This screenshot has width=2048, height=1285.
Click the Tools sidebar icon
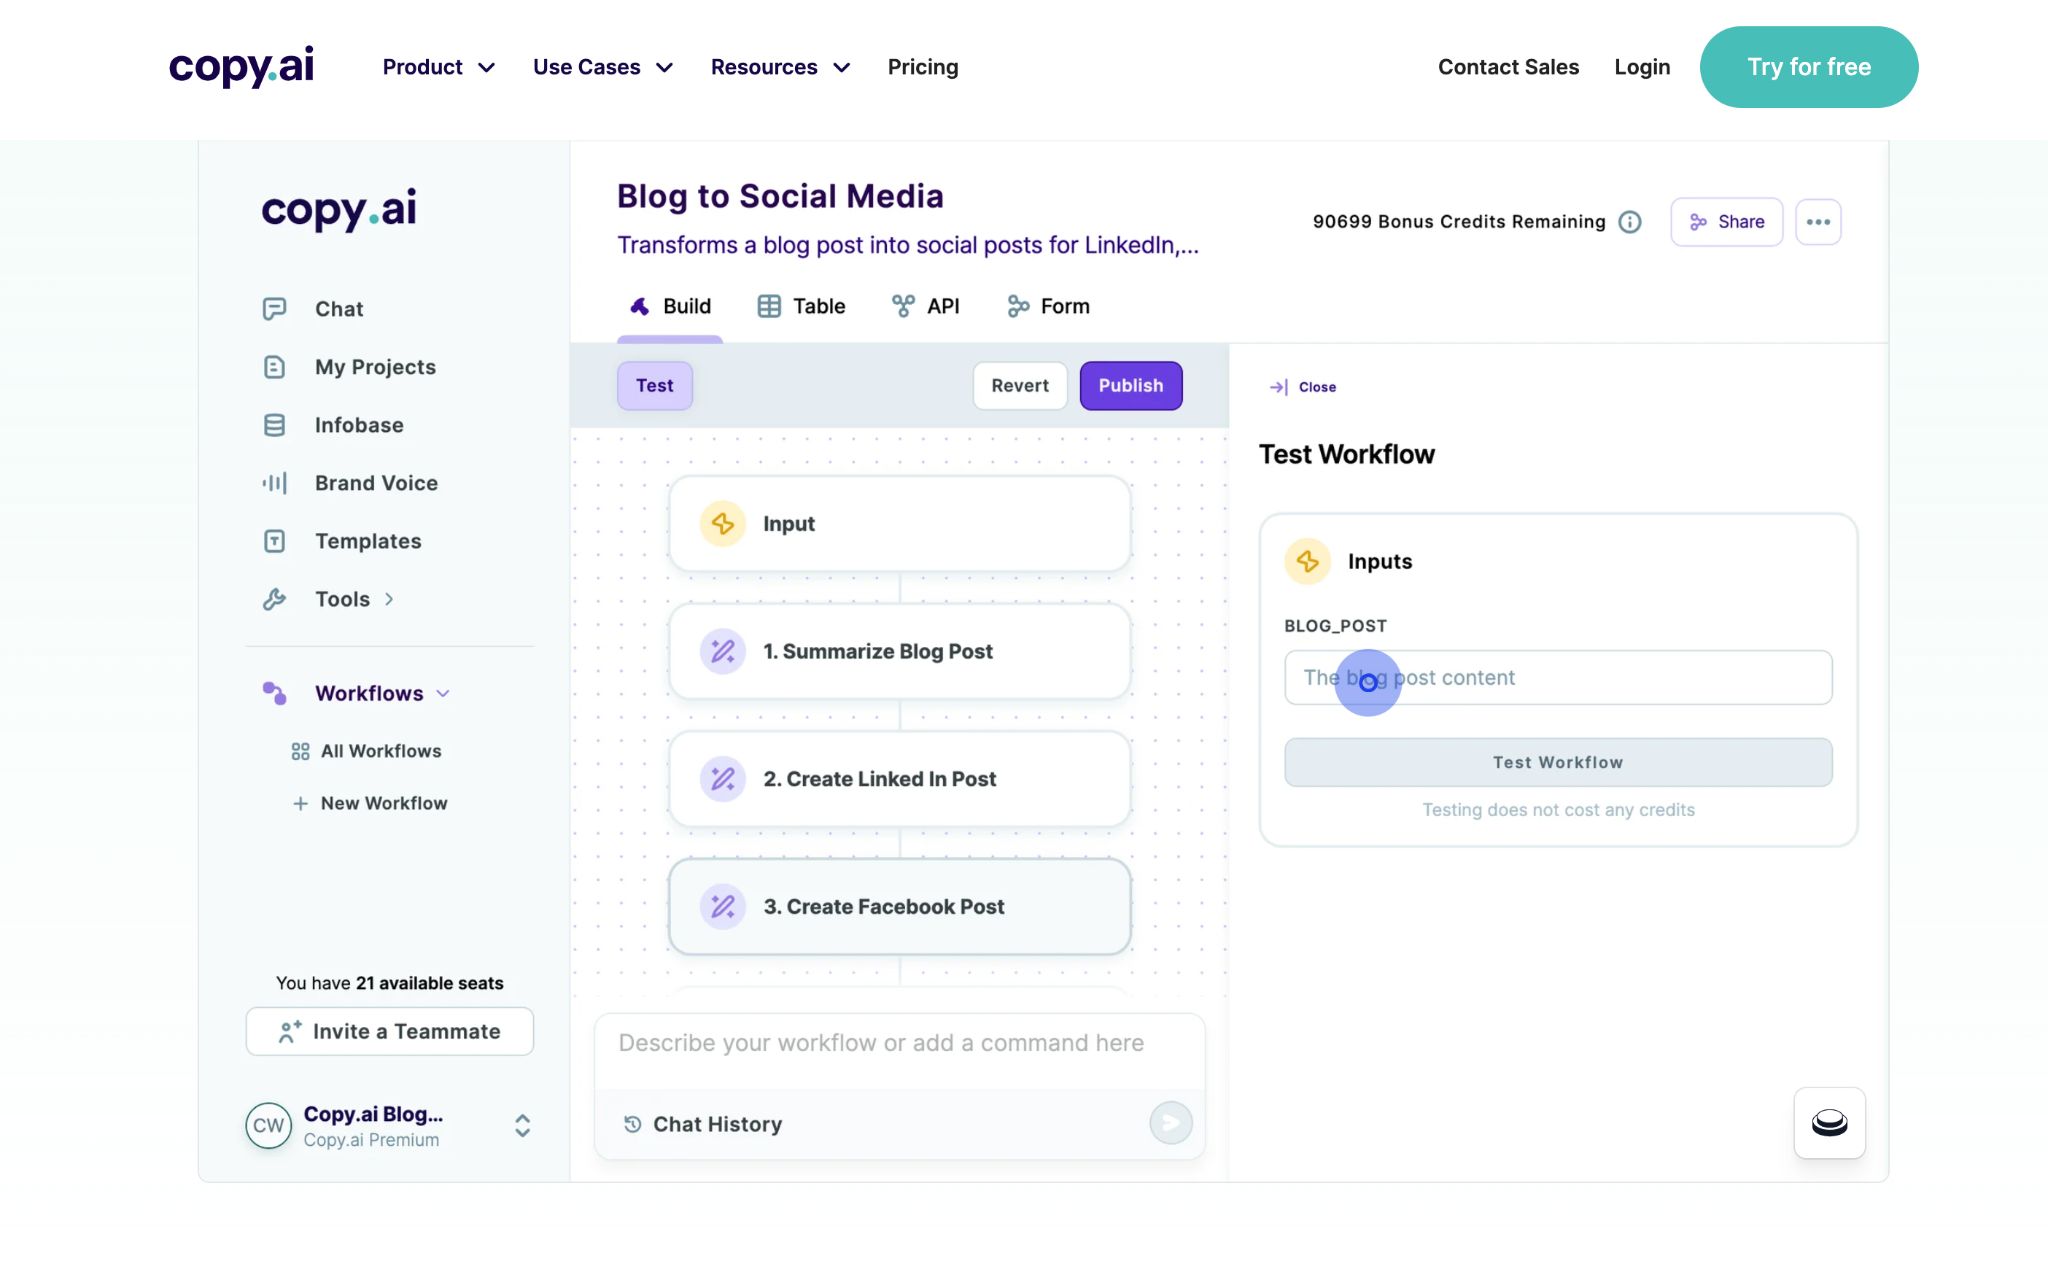272,598
